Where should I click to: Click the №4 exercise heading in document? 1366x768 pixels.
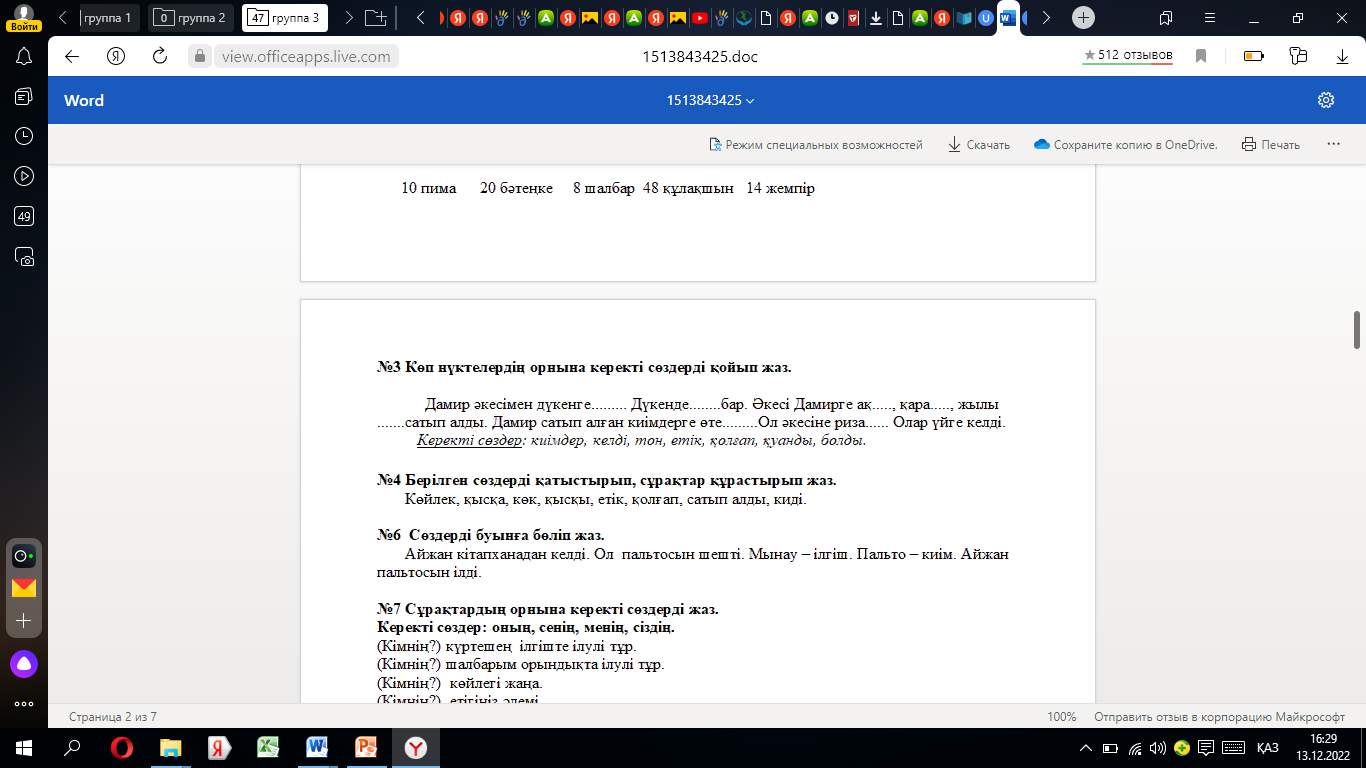606,481
